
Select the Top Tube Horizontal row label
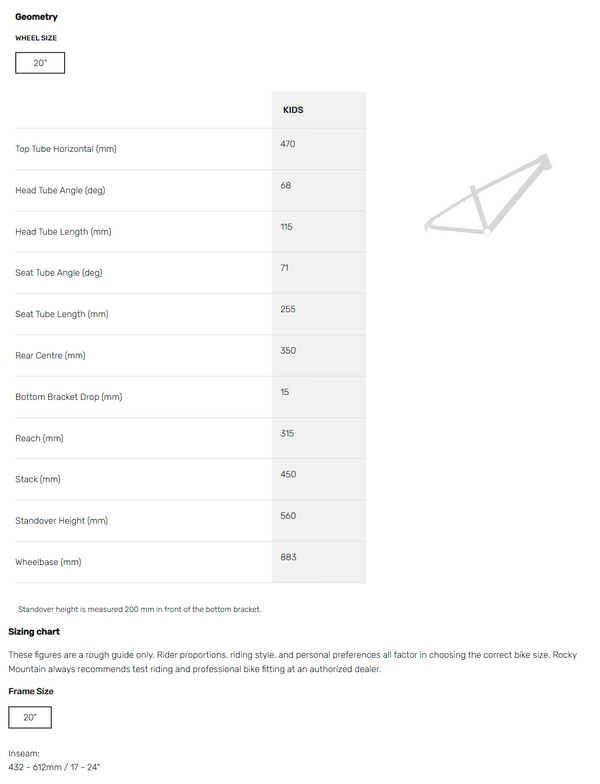(66, 149)
